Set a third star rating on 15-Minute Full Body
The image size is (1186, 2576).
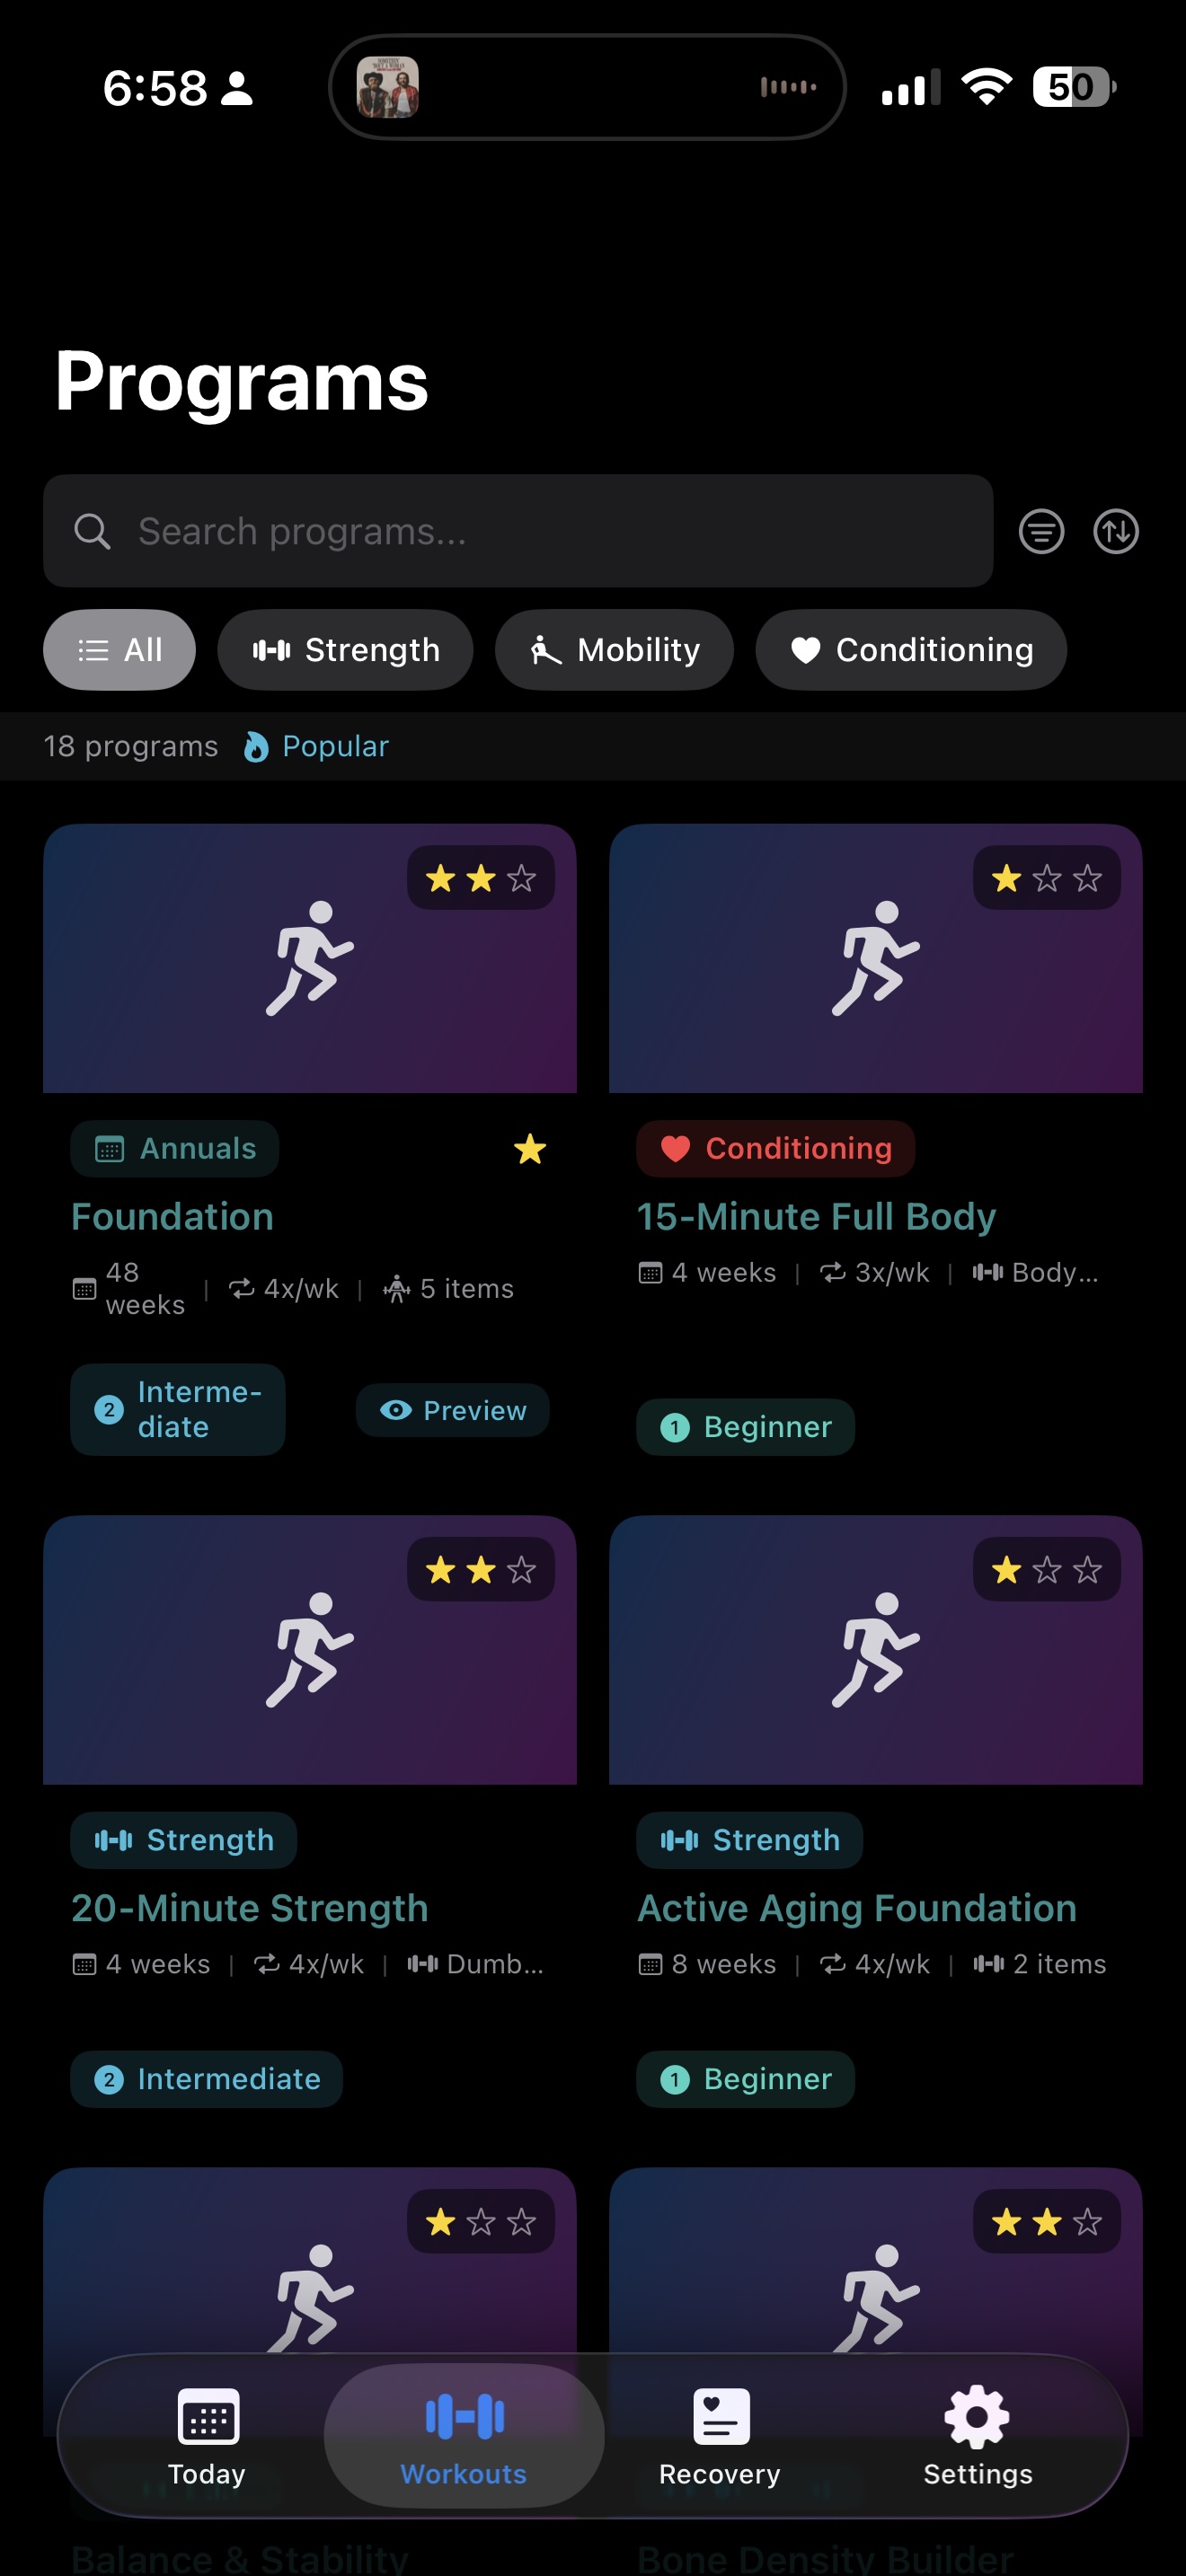click(1085, 877)
